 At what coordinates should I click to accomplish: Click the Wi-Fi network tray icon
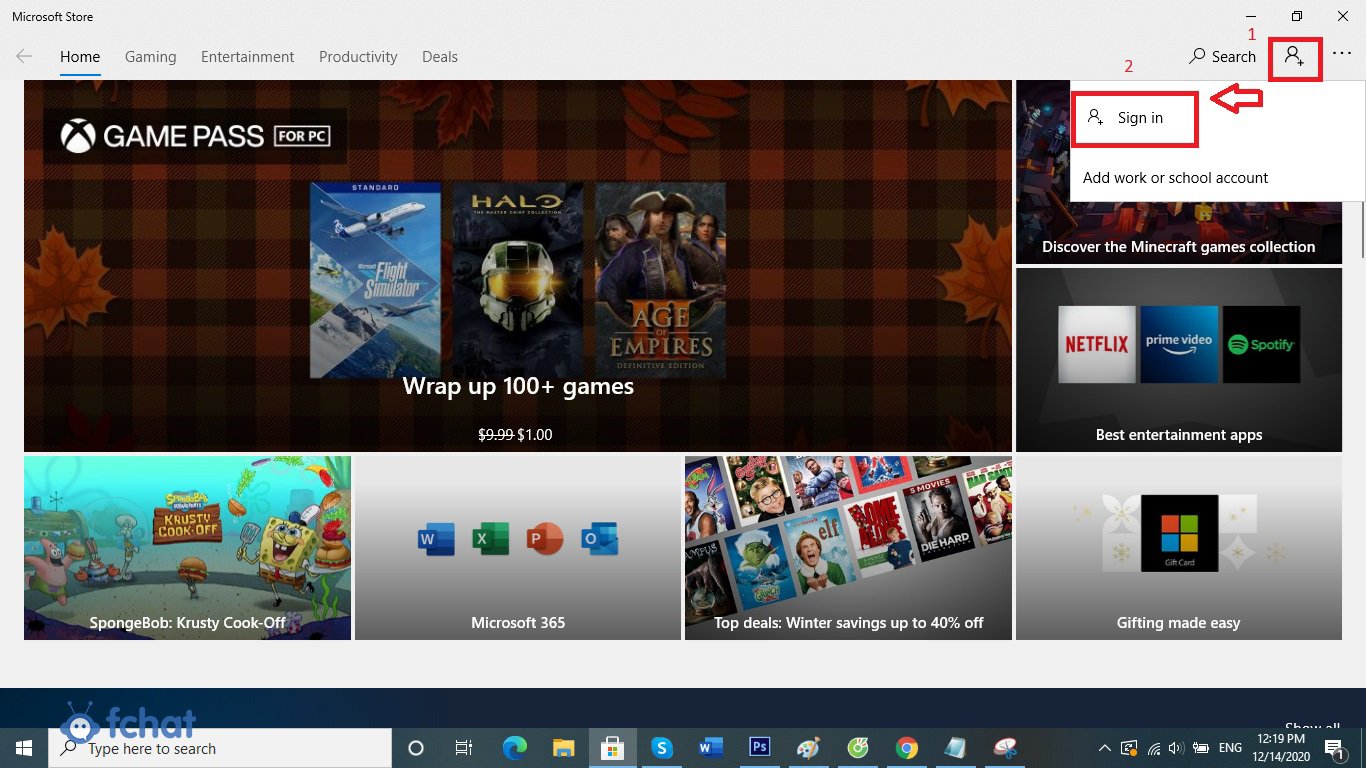1153,748
